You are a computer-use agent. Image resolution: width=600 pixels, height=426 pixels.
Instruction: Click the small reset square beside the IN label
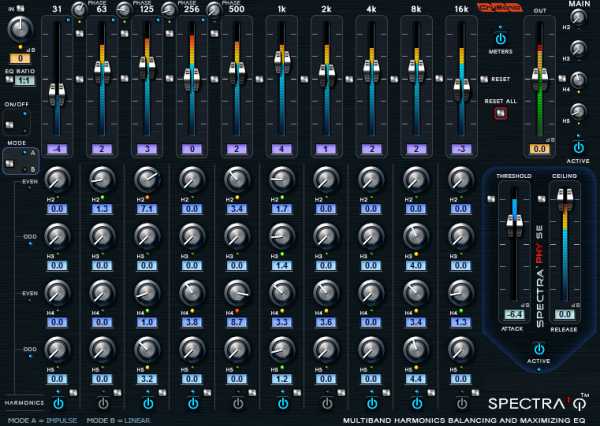(x=20, y=8)
